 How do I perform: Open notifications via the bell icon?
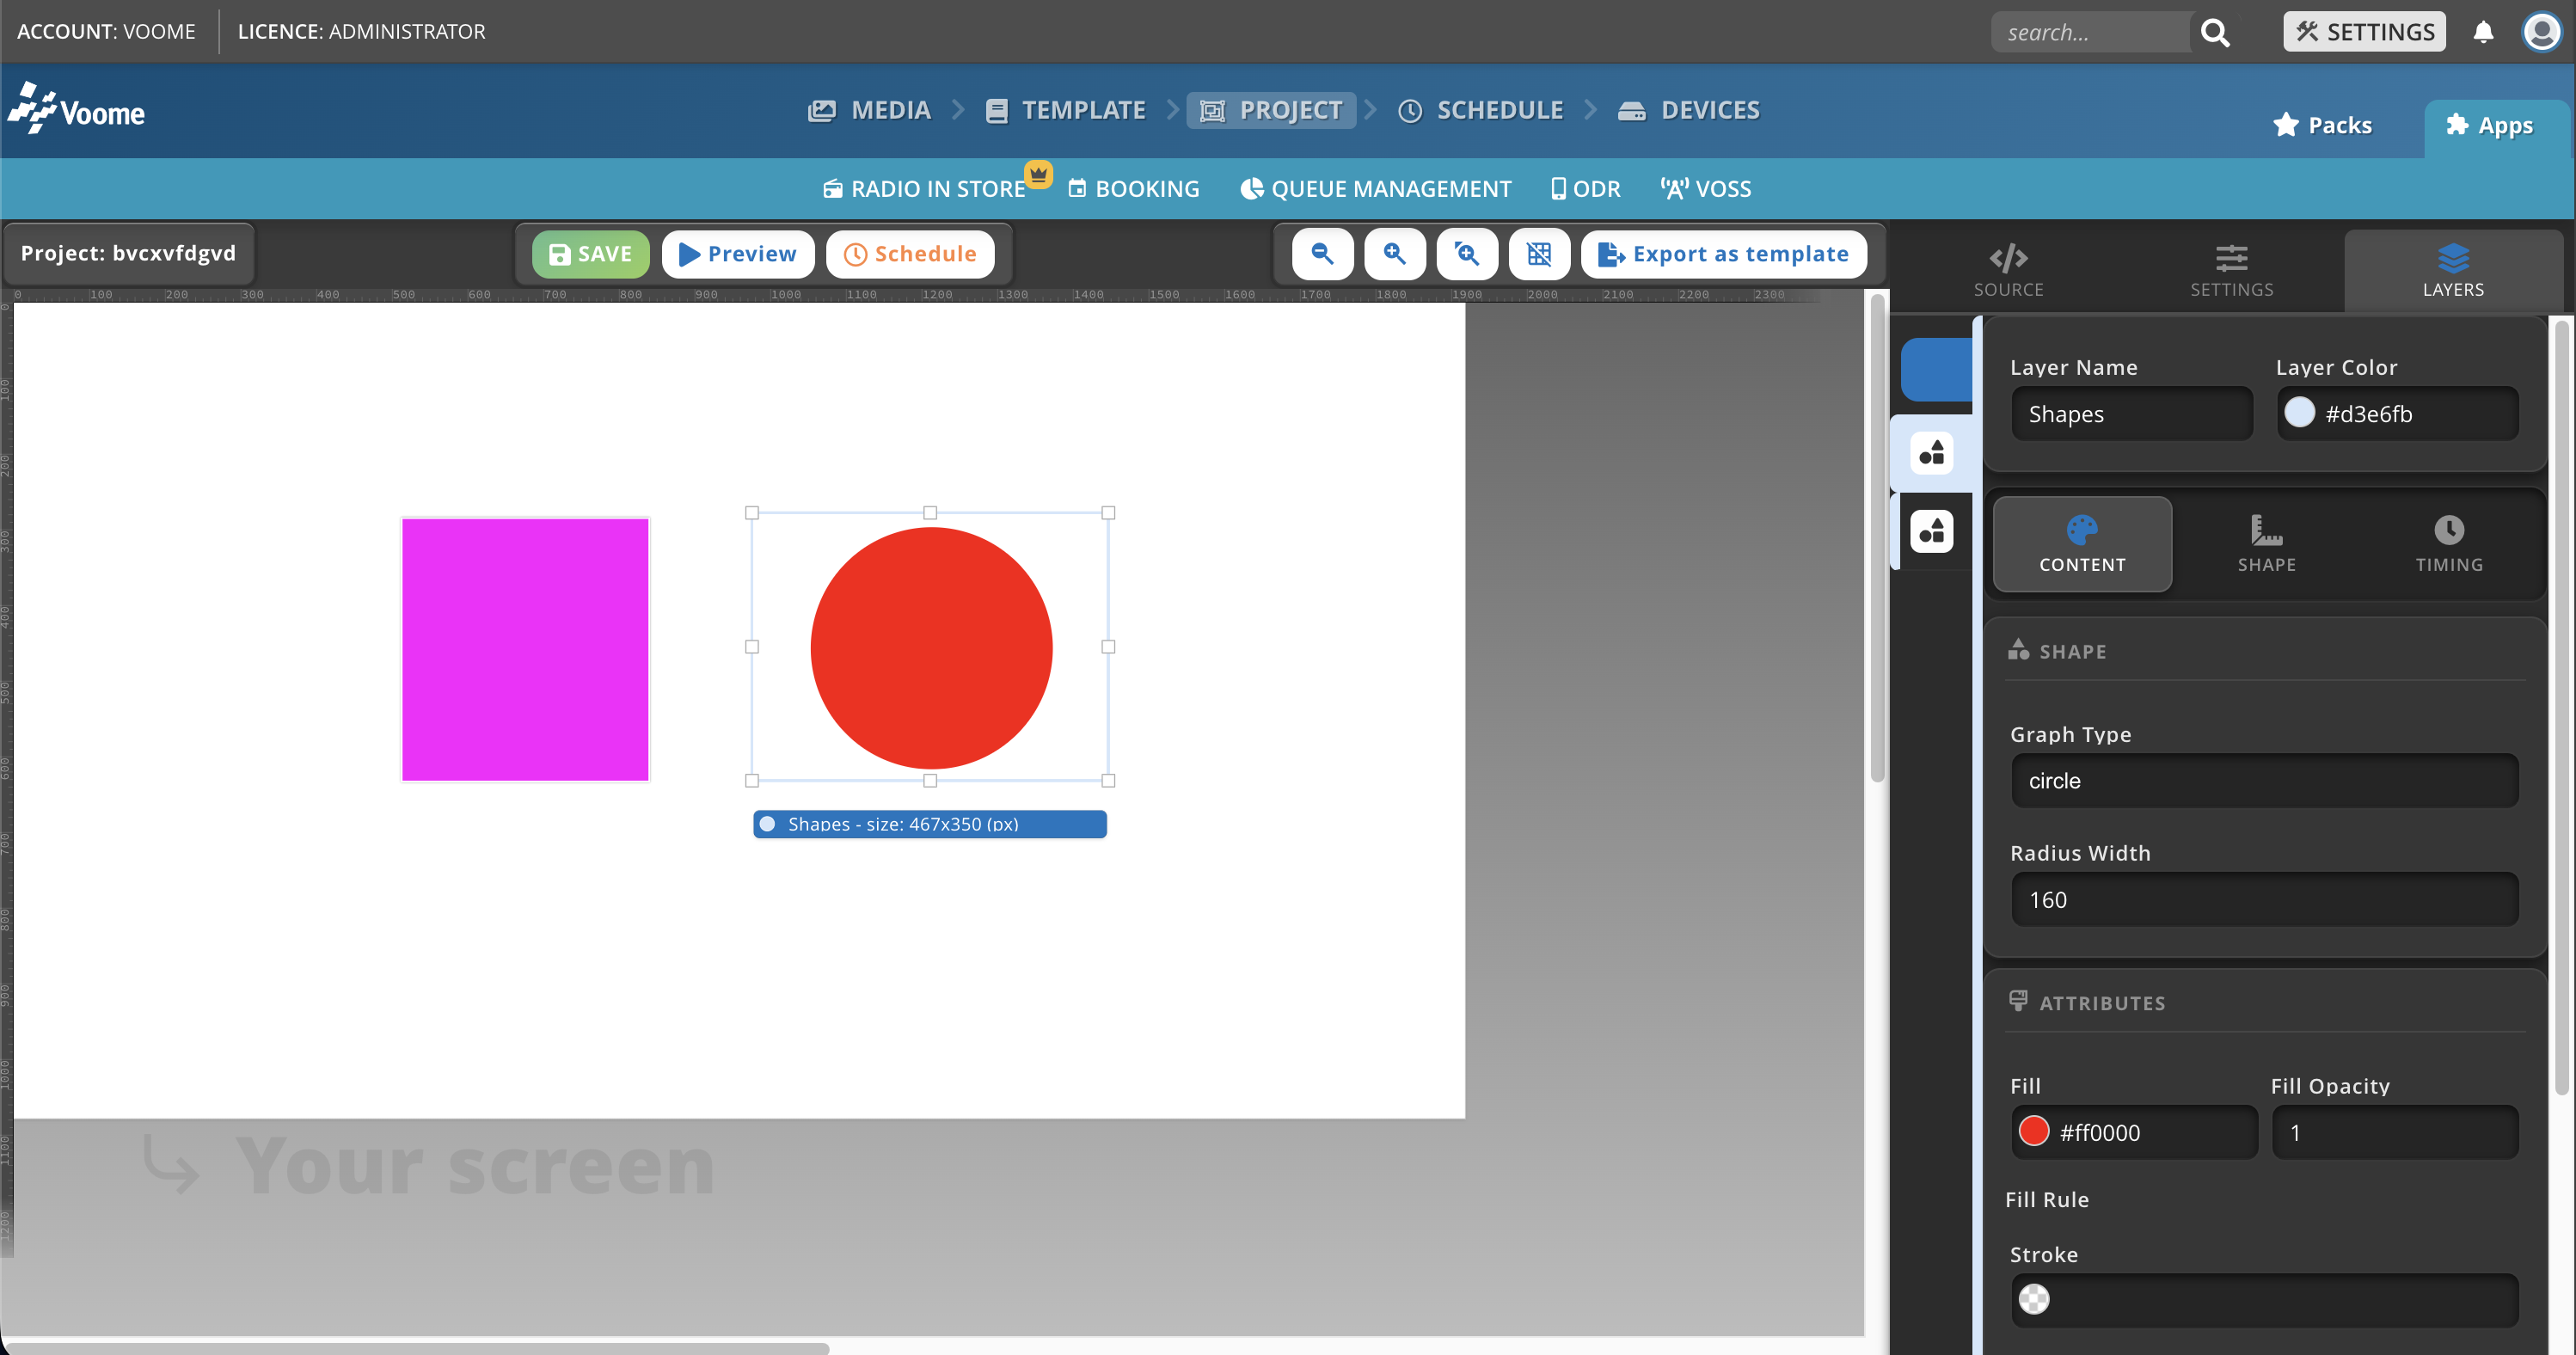click(x=2483, y=32)
